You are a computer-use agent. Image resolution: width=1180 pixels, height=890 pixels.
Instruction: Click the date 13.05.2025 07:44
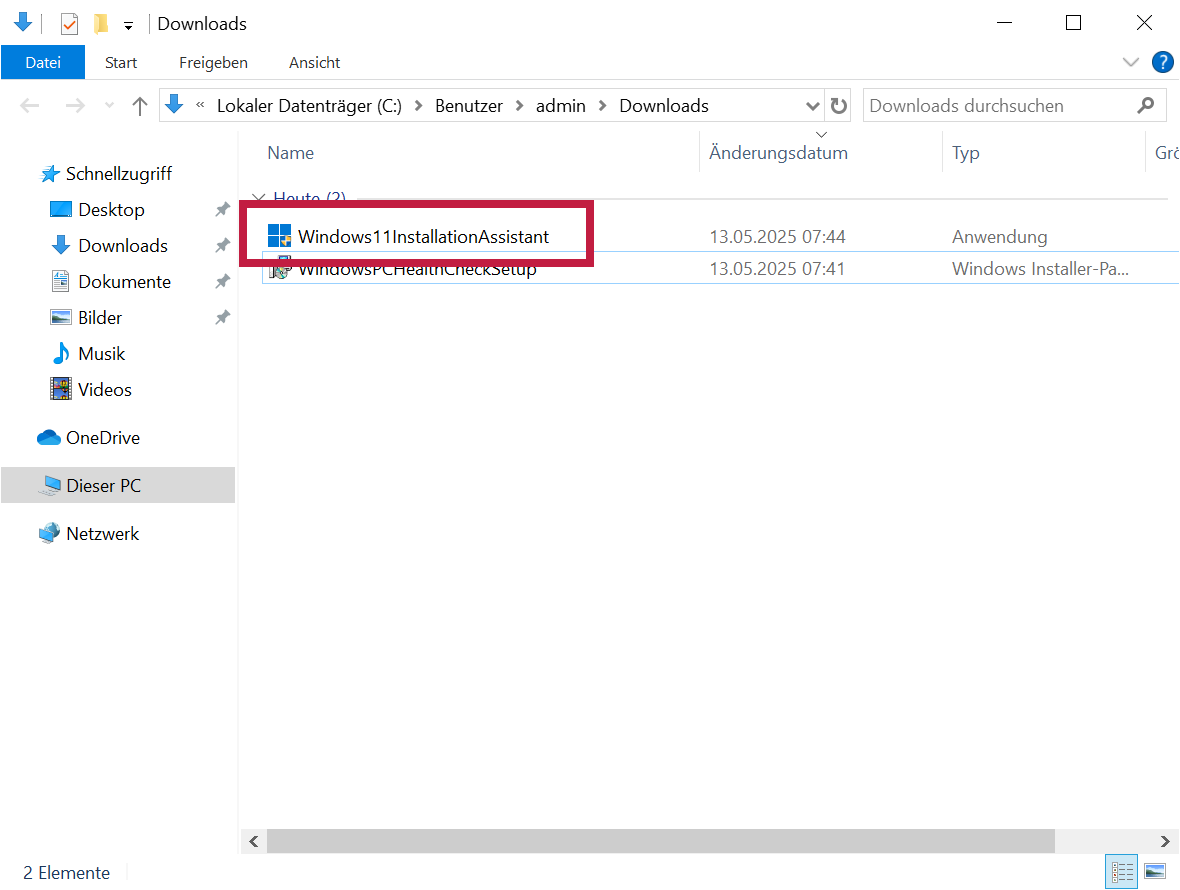coord(777,237)
